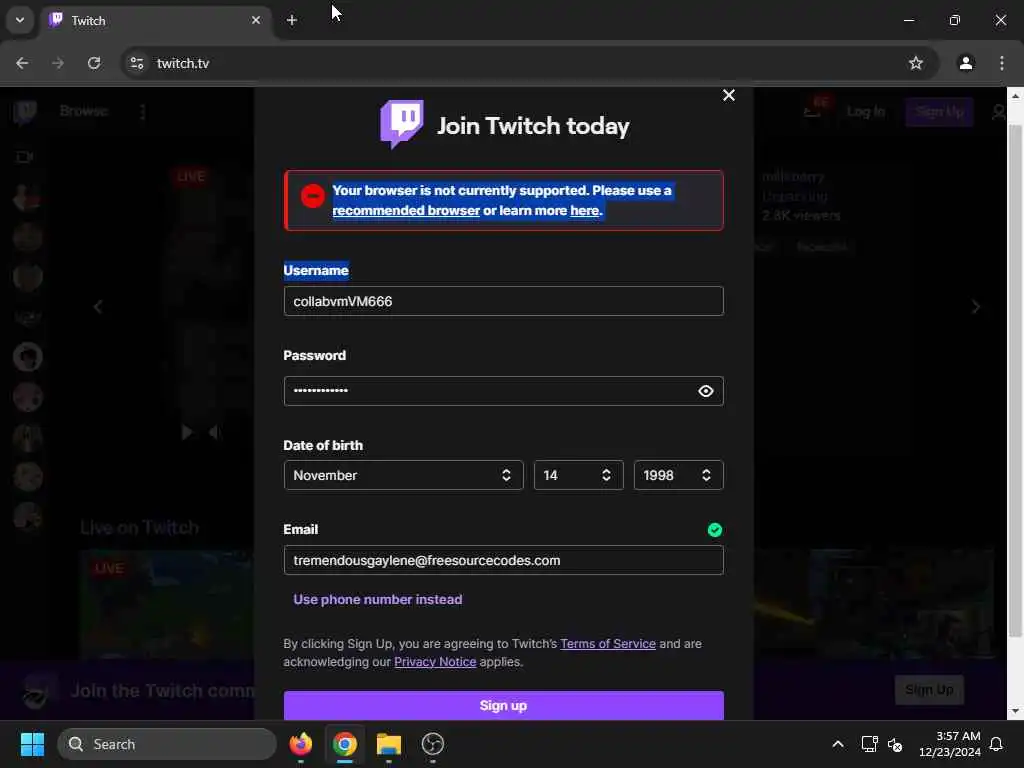The width and height of the screenshot is (1024, 768).
Task: Click the taskbar Search box
Action: click(167, 744)
